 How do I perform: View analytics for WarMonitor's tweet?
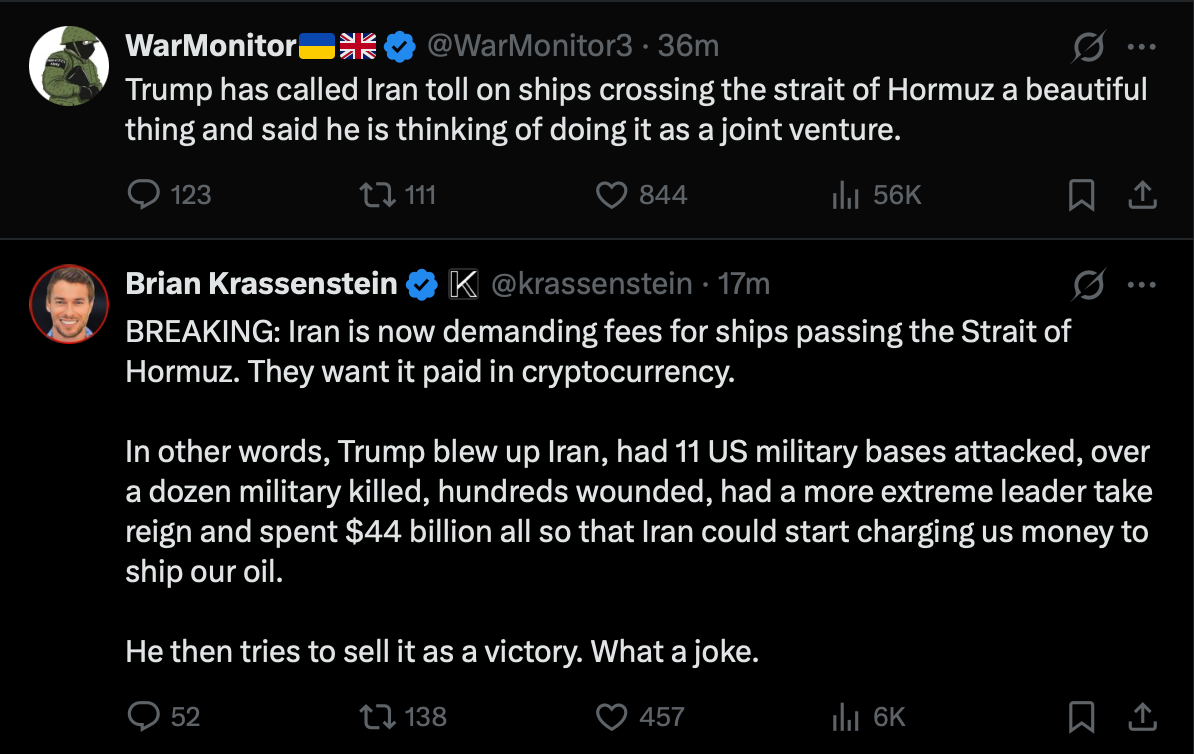845,194
